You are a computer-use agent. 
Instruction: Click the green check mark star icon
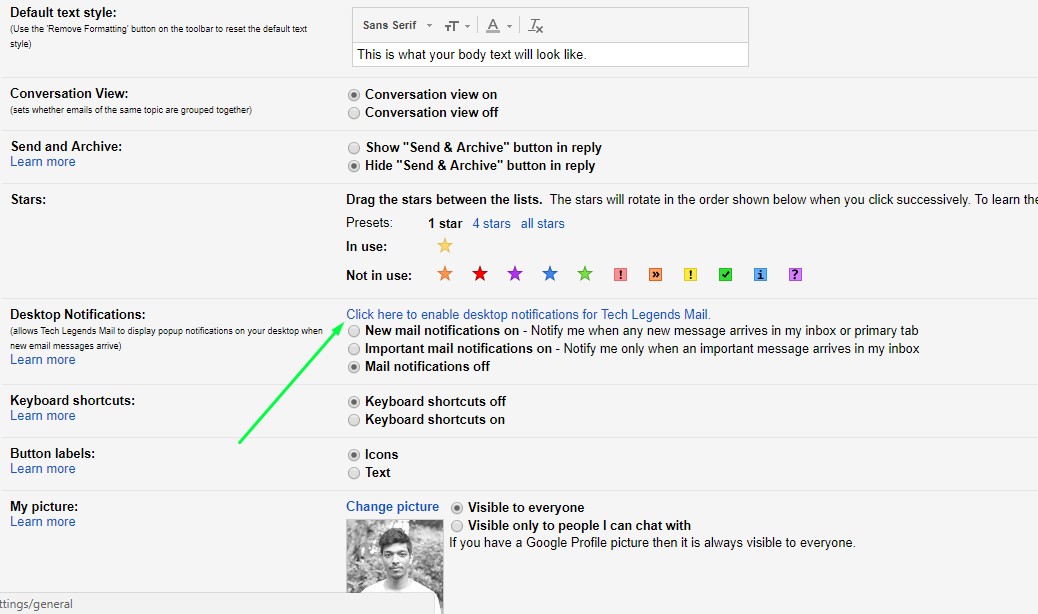[725, 273]
